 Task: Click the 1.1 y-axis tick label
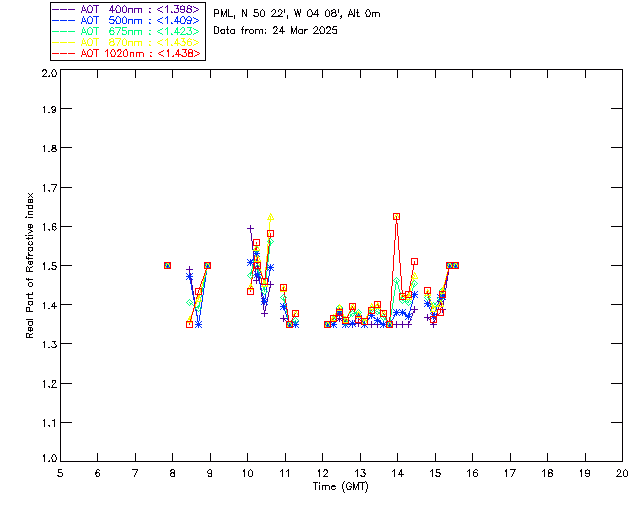point(49,423)
